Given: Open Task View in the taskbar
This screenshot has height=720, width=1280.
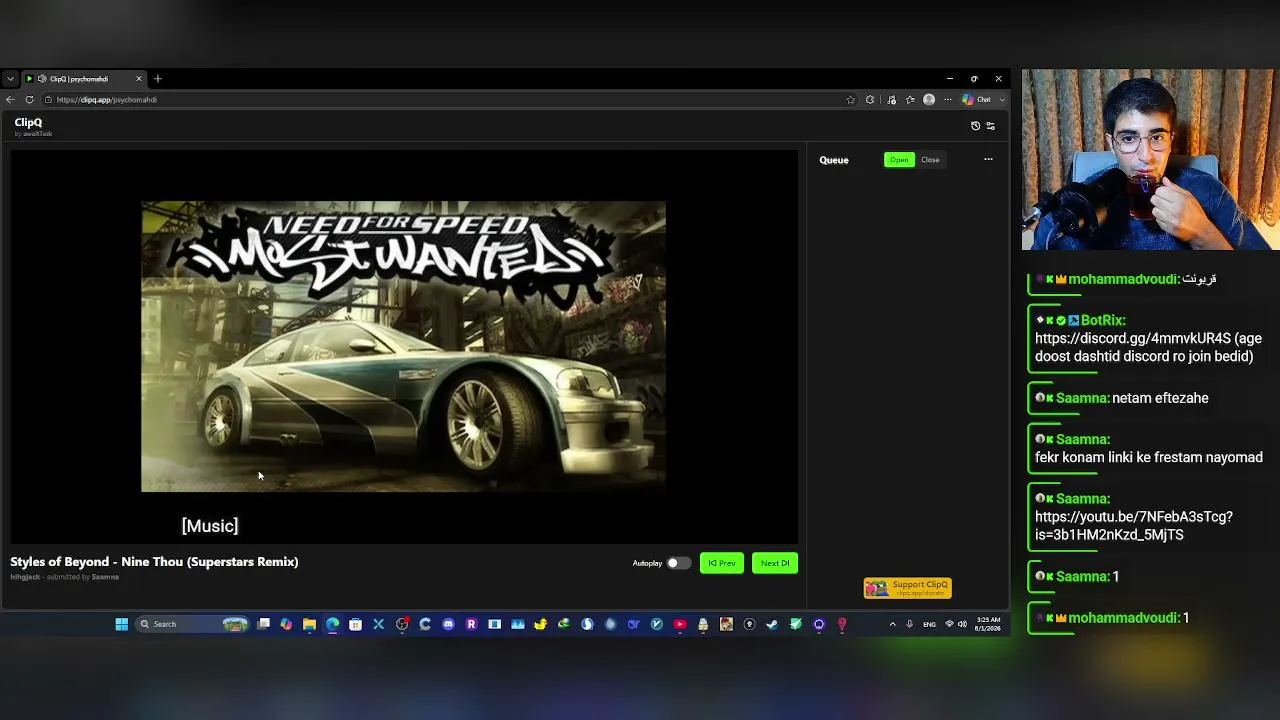Looking at the screenshot, I should pyautogui.click(x=264, y=624).
